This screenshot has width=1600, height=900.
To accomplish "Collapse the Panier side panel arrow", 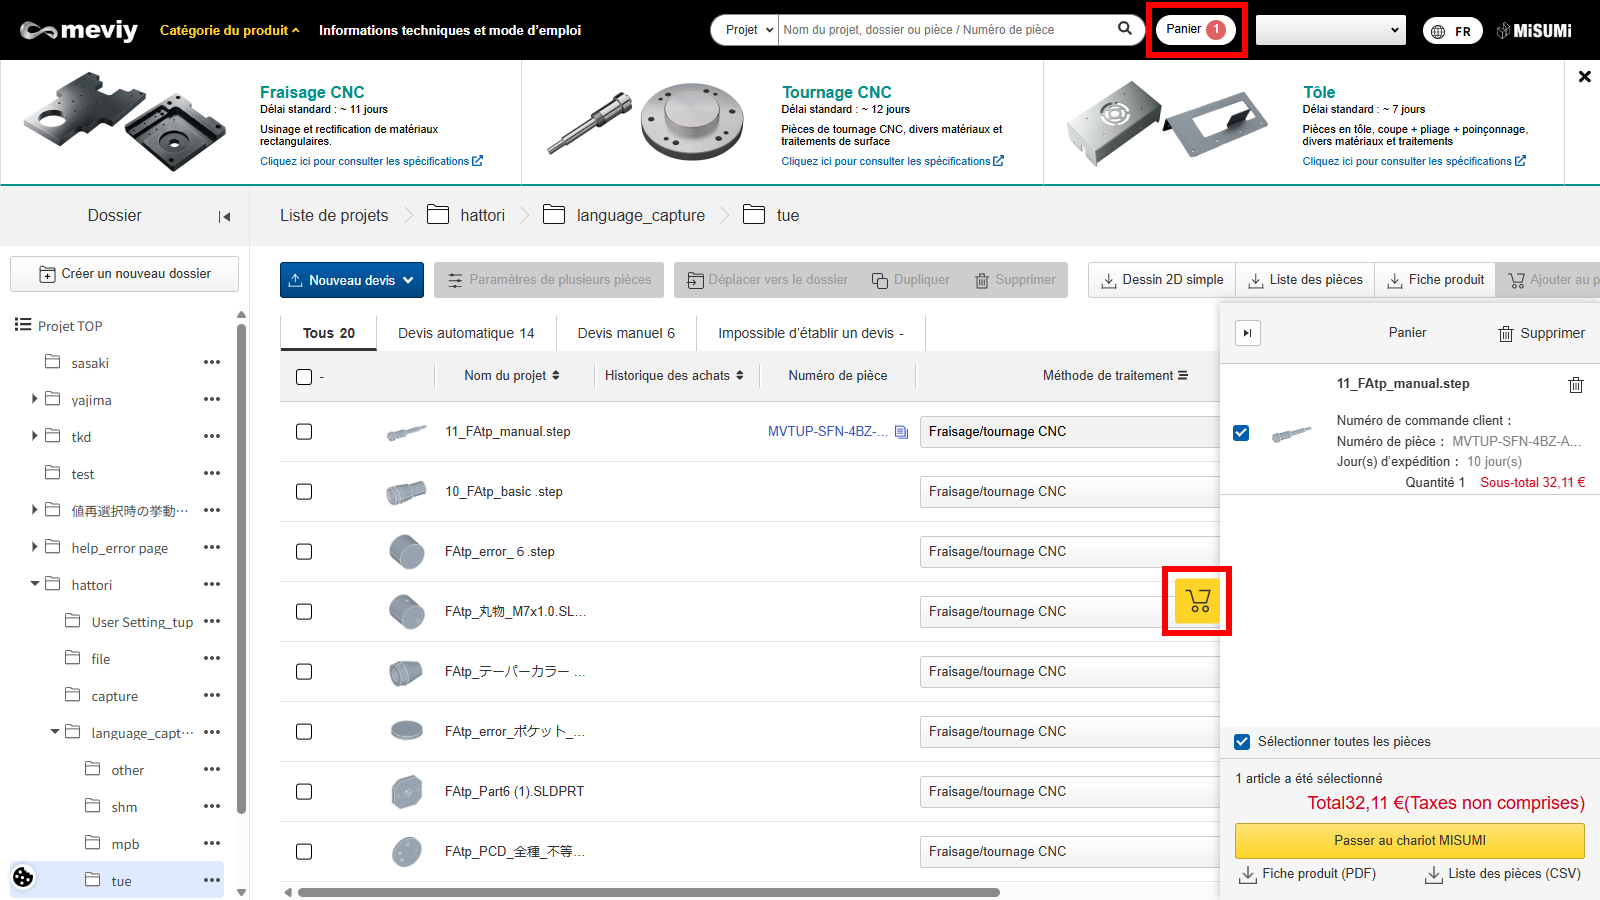I will pos(1247,333).
